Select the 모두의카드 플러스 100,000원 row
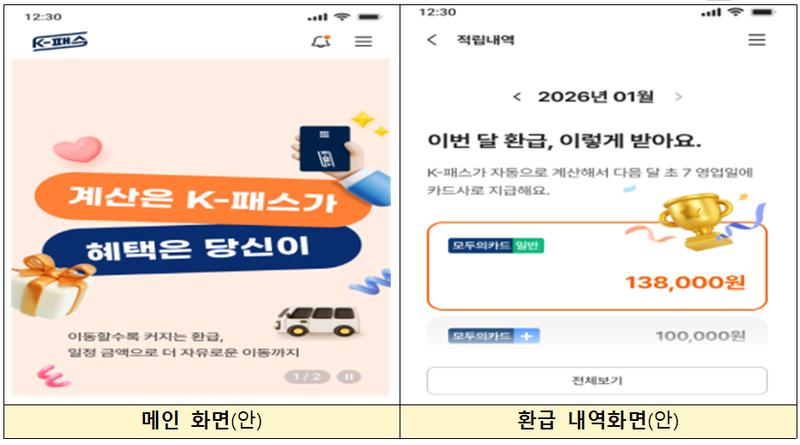The image size is (800, 445). click(597, 335)
